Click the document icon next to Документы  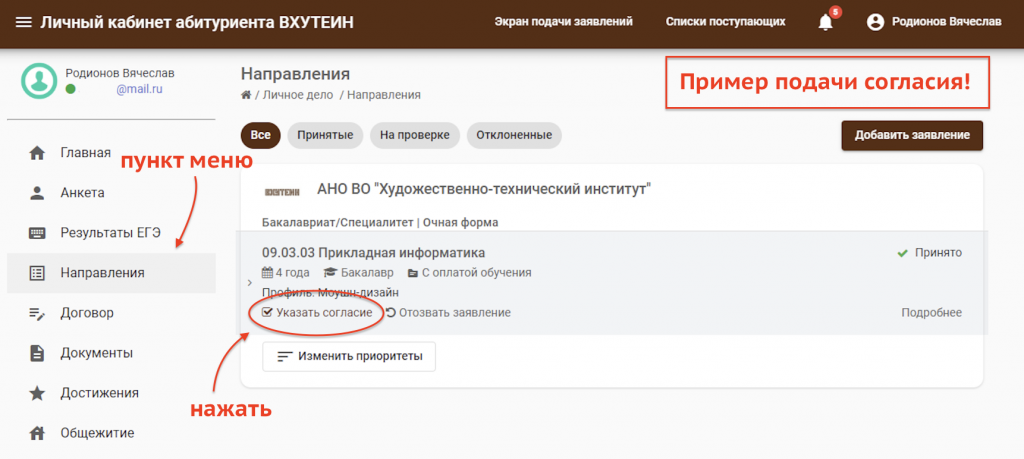[x=38, y=353]
